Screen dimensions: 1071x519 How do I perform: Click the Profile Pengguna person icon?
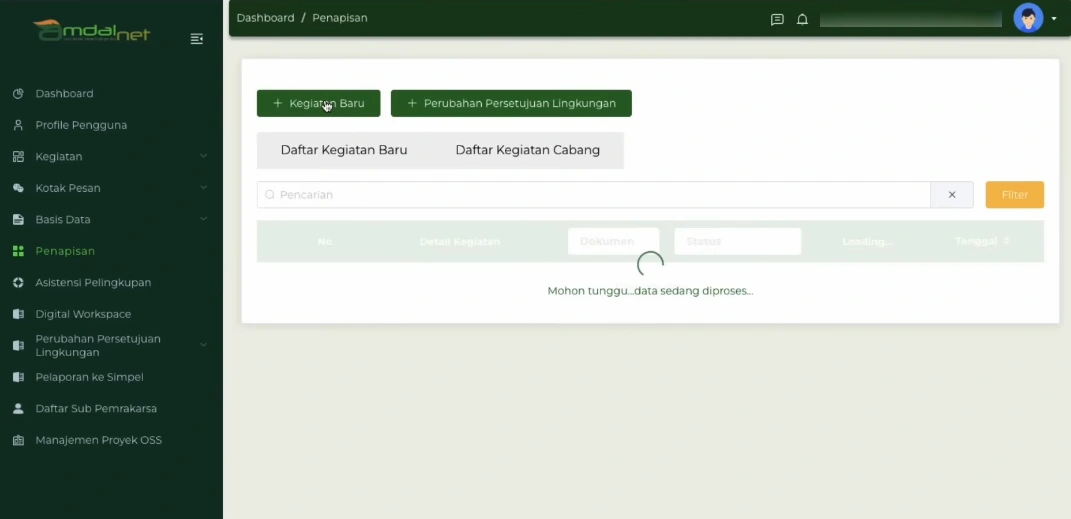tap(18, 125)
